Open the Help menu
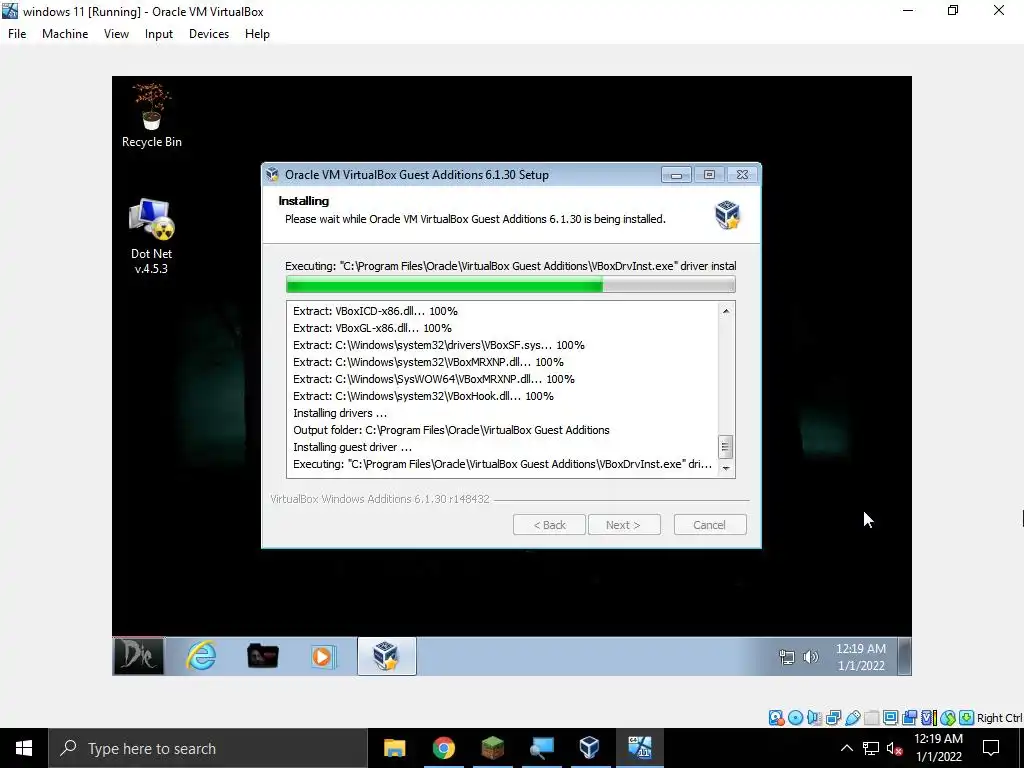The image size is (1024, 768). coord(257,34)
